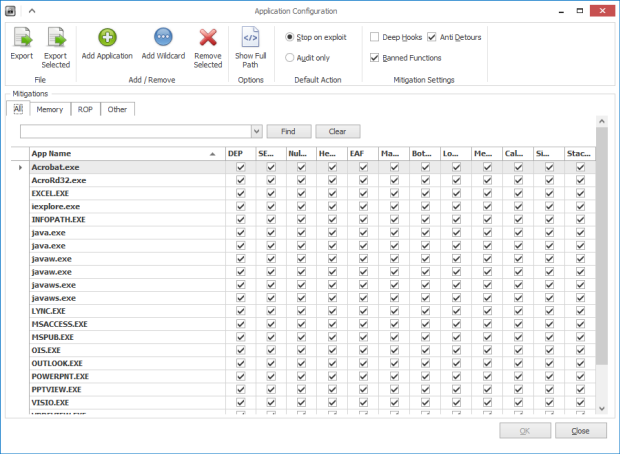Click the greyed OK button

tap(525, 431)
